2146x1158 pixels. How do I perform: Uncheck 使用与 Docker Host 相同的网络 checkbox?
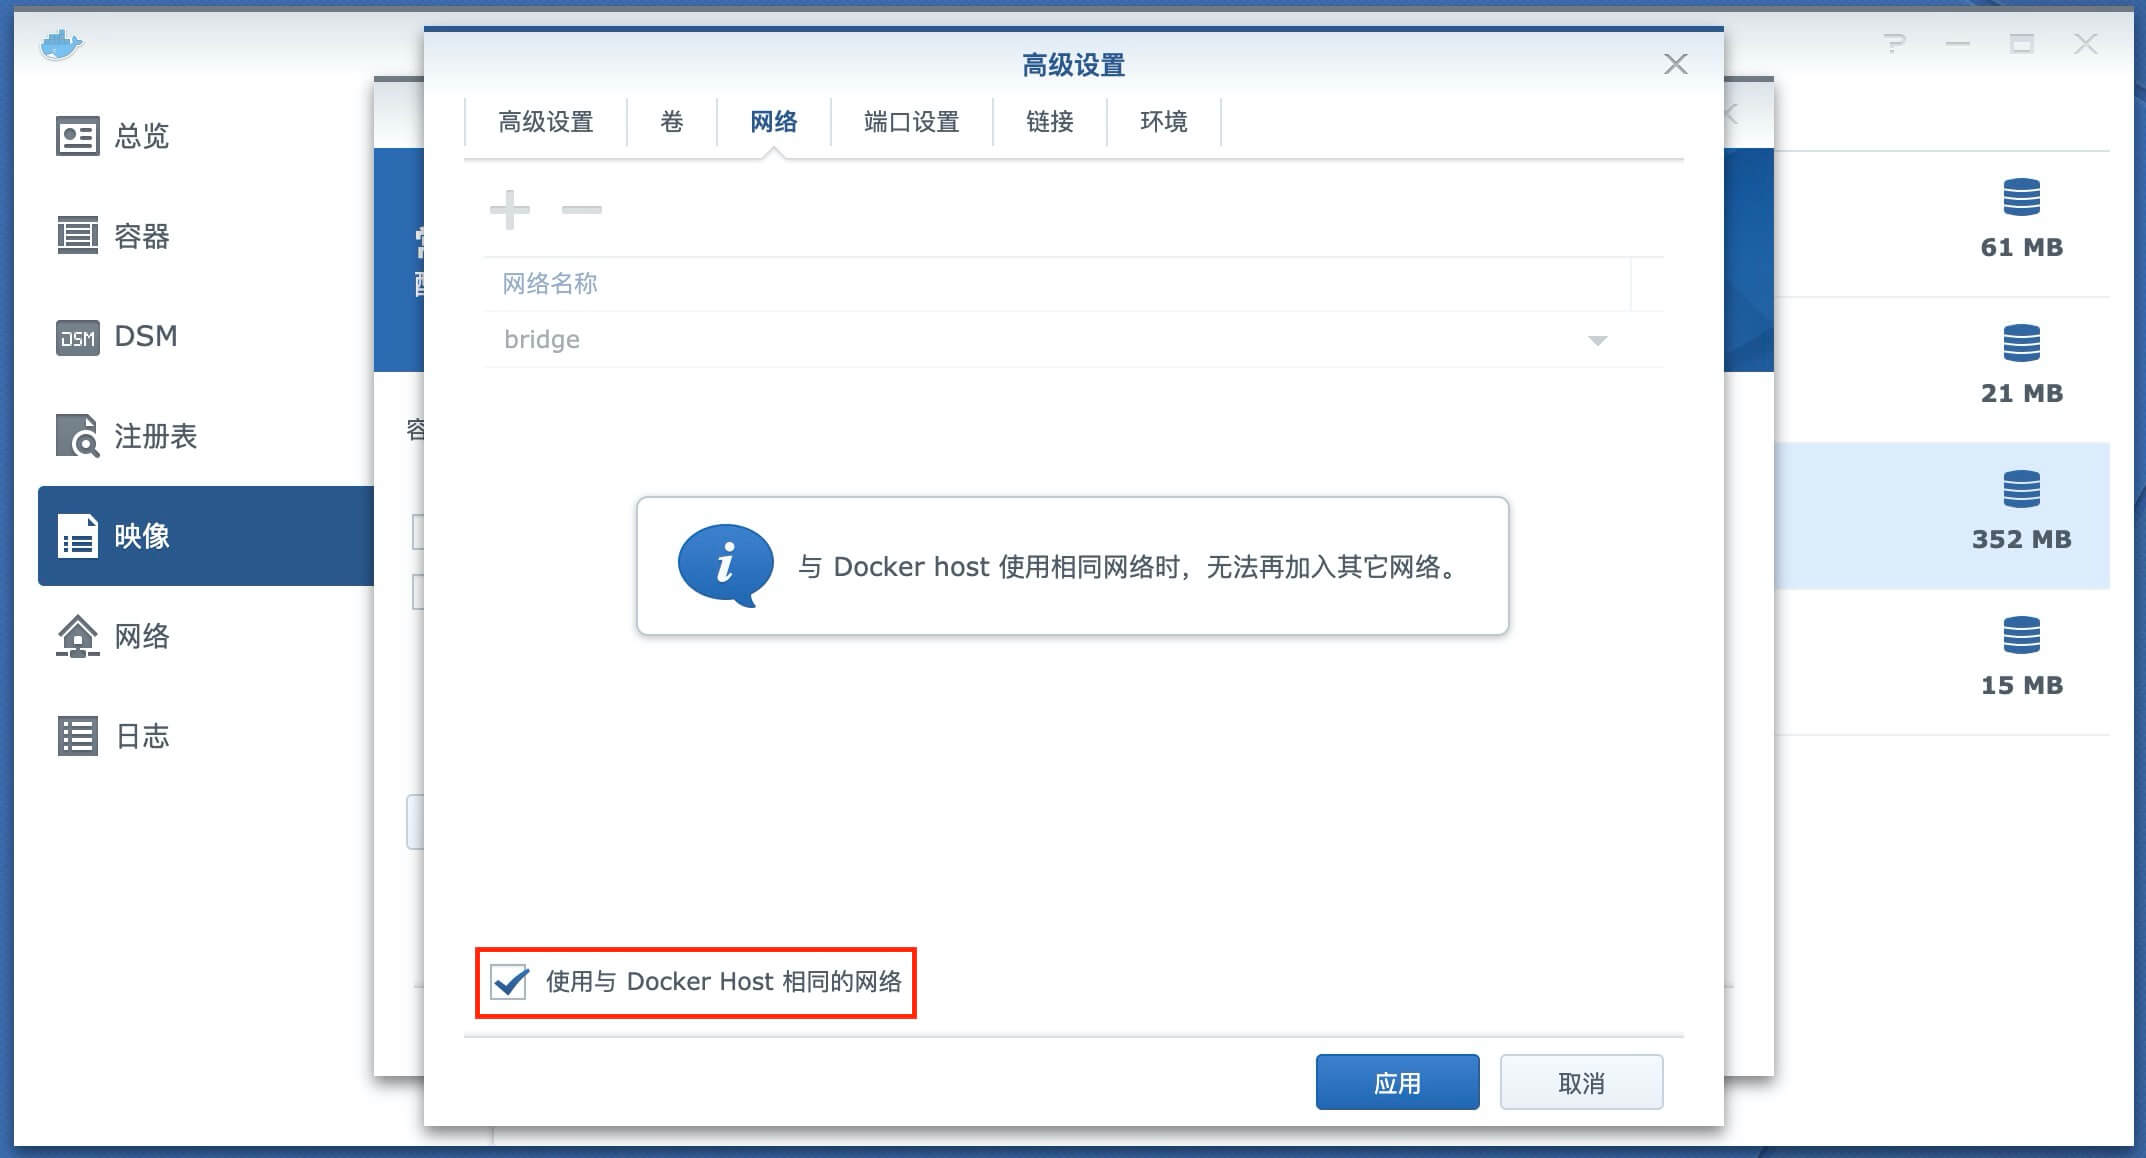509,982
